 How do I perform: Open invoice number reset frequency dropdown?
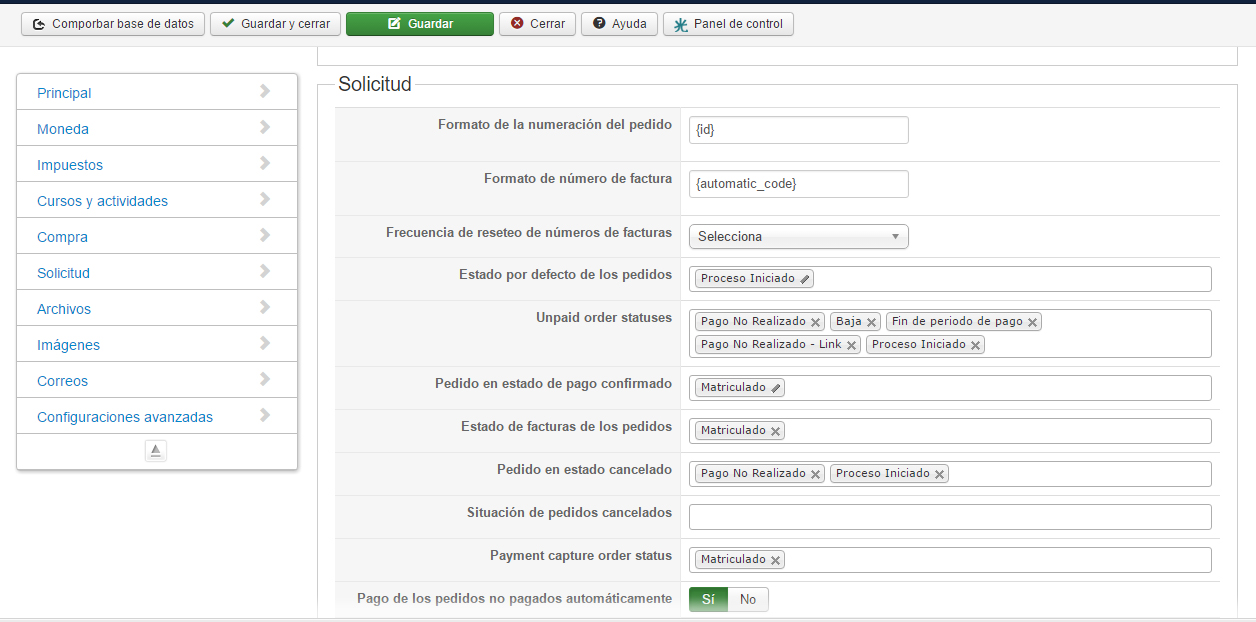[x=798, y=237]
